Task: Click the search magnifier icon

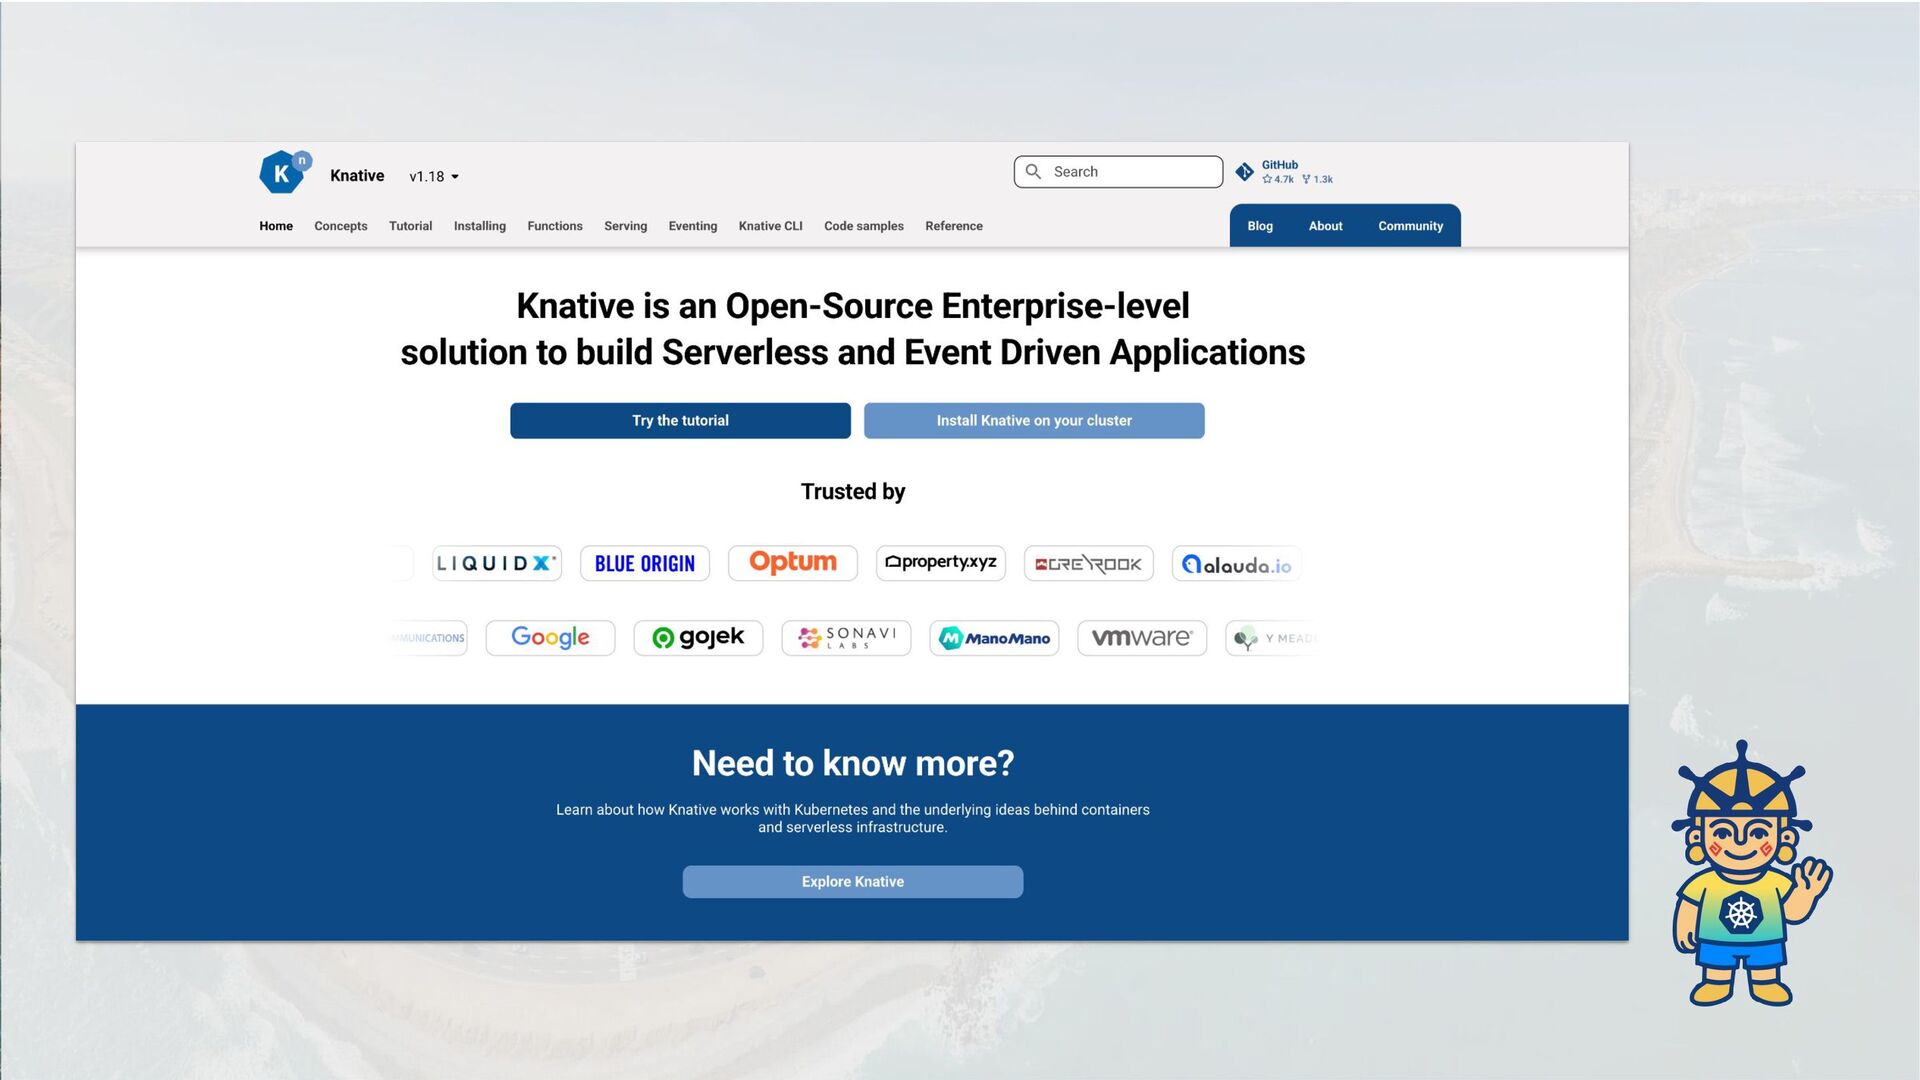Action: (1033, 172)
